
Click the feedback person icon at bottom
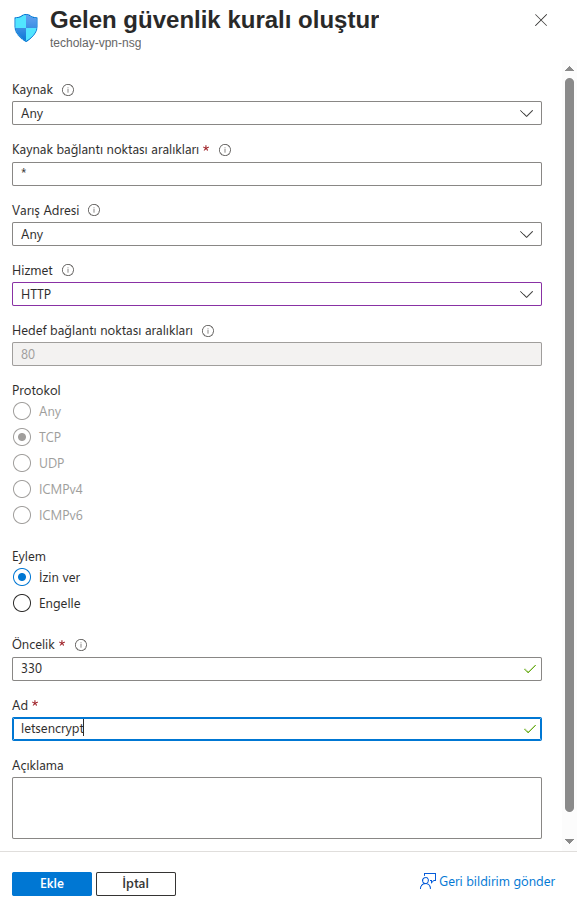coord(428,882)
